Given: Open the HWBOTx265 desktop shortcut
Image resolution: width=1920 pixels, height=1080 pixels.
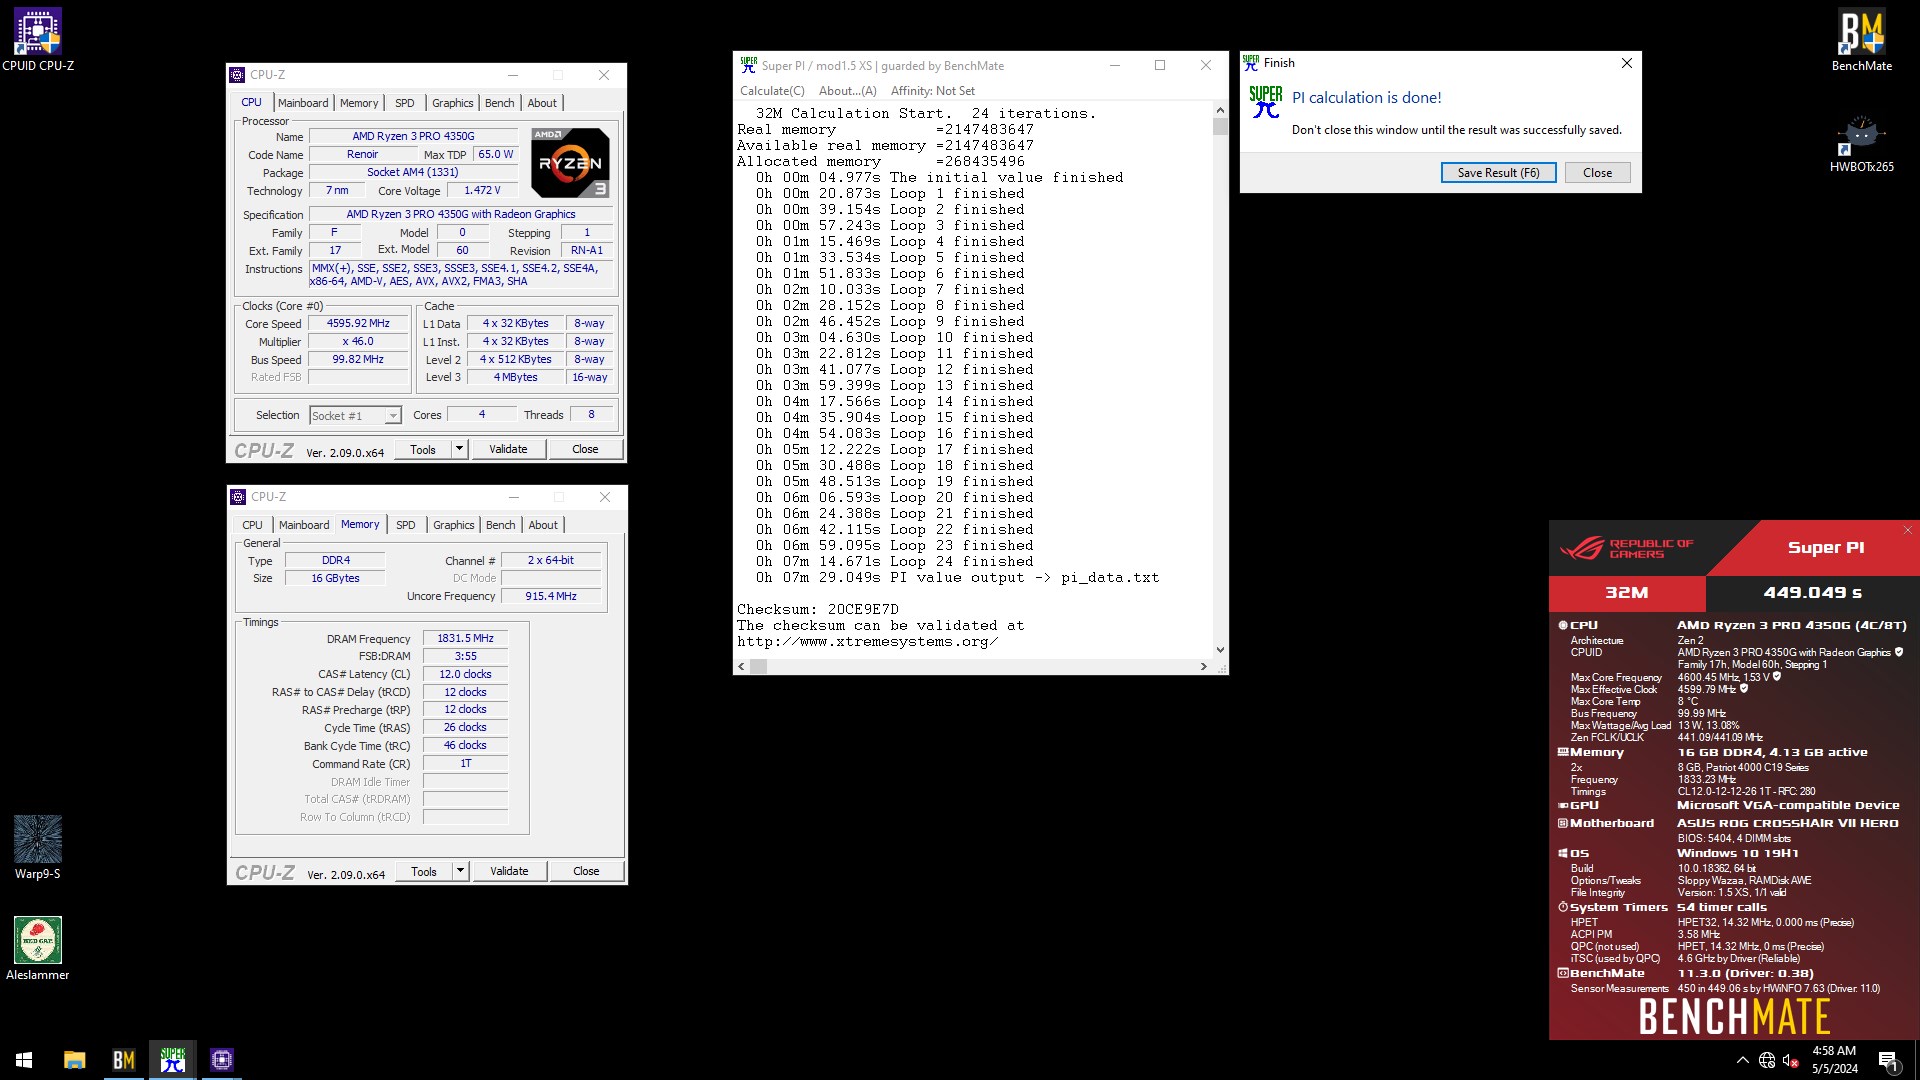Looking at the screenshot, I should [x=1861, y=145].
